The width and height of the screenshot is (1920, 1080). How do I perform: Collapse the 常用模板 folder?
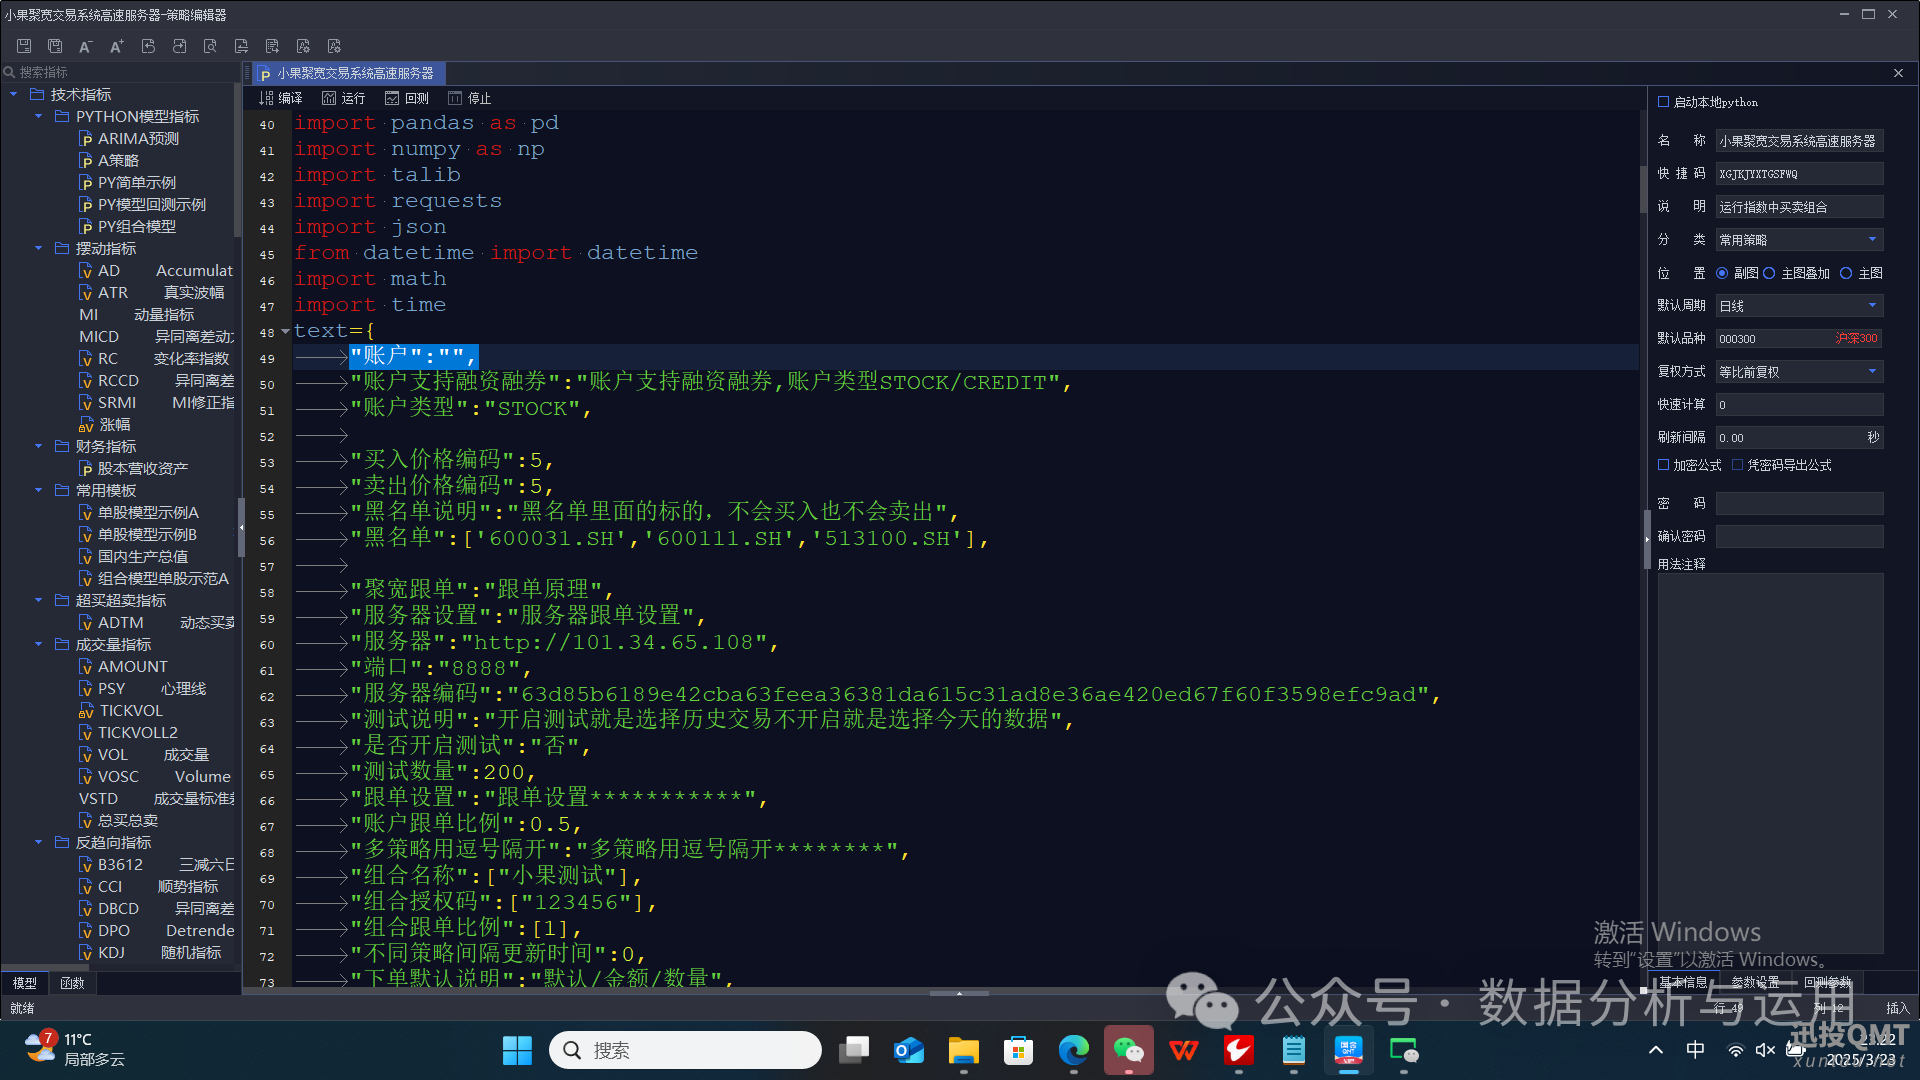[x=39, y=490]
